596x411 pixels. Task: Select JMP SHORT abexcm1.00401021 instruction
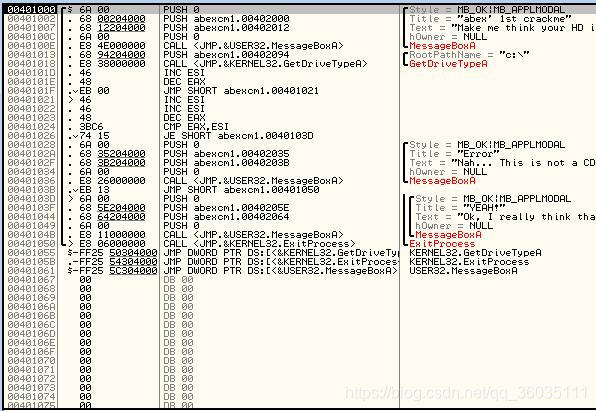[241, 90]
